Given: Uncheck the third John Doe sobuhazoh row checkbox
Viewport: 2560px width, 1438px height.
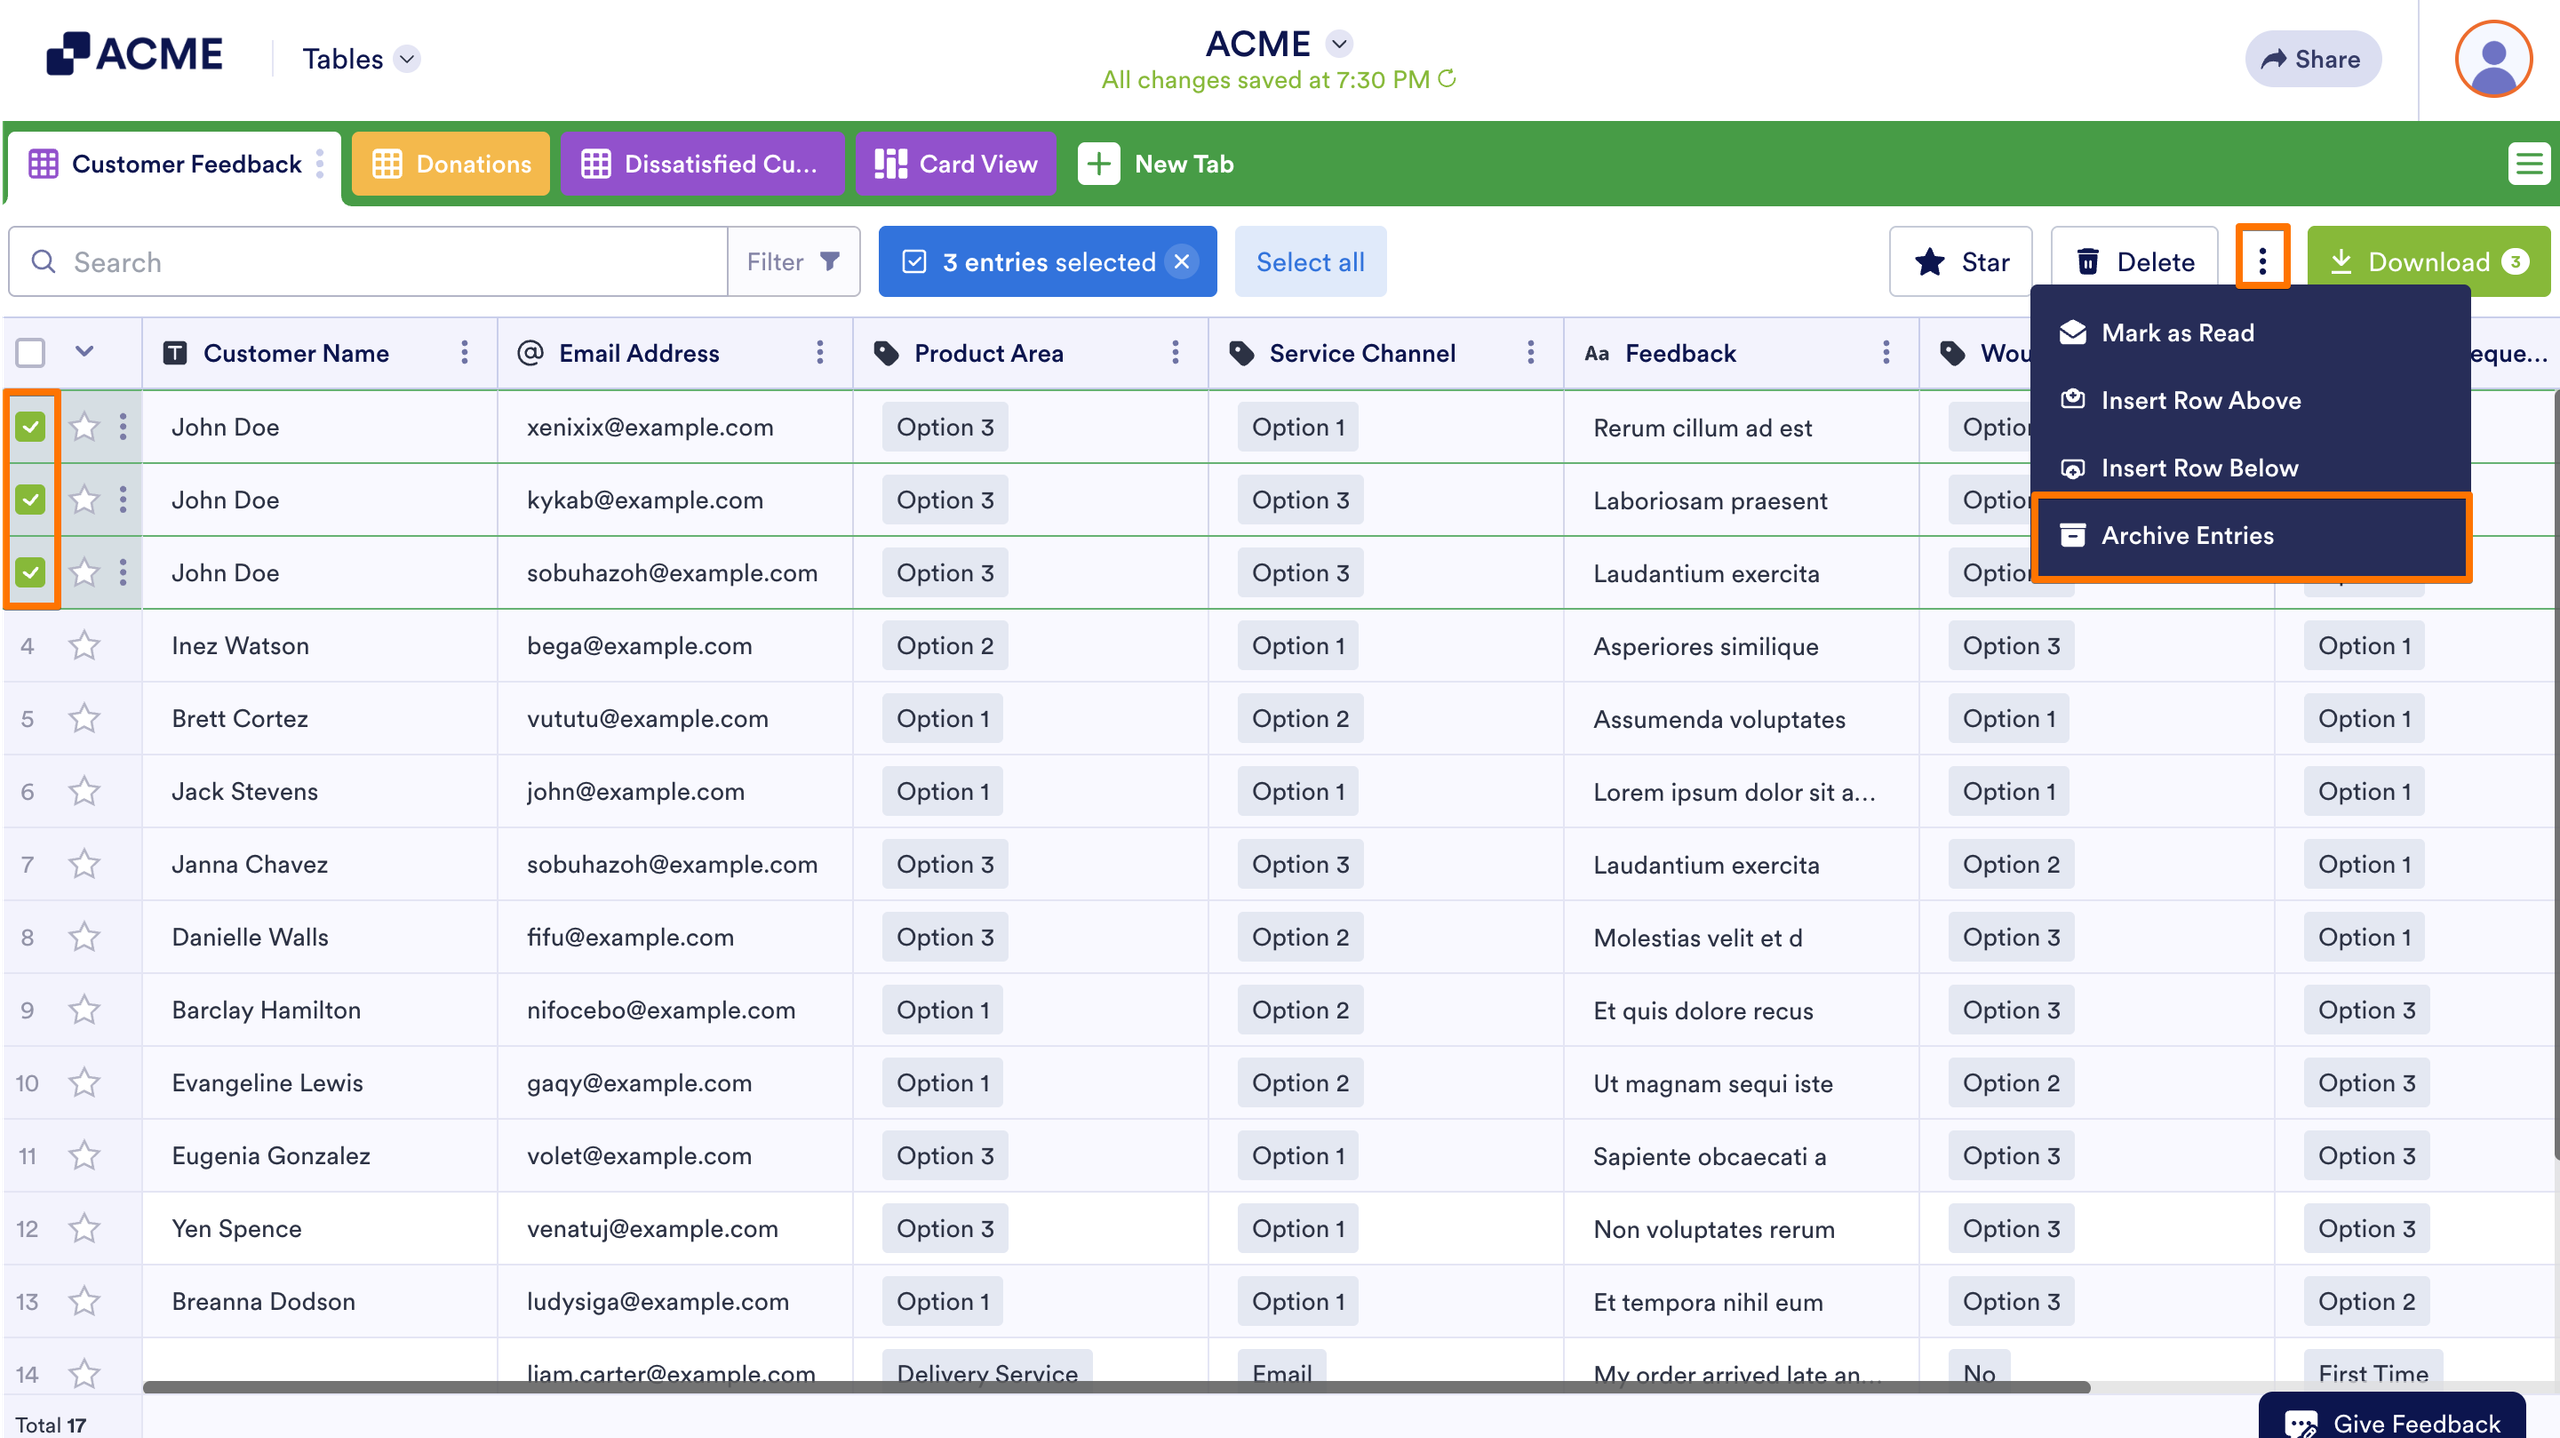Looking at the screenshot, I should click(31, 573).
